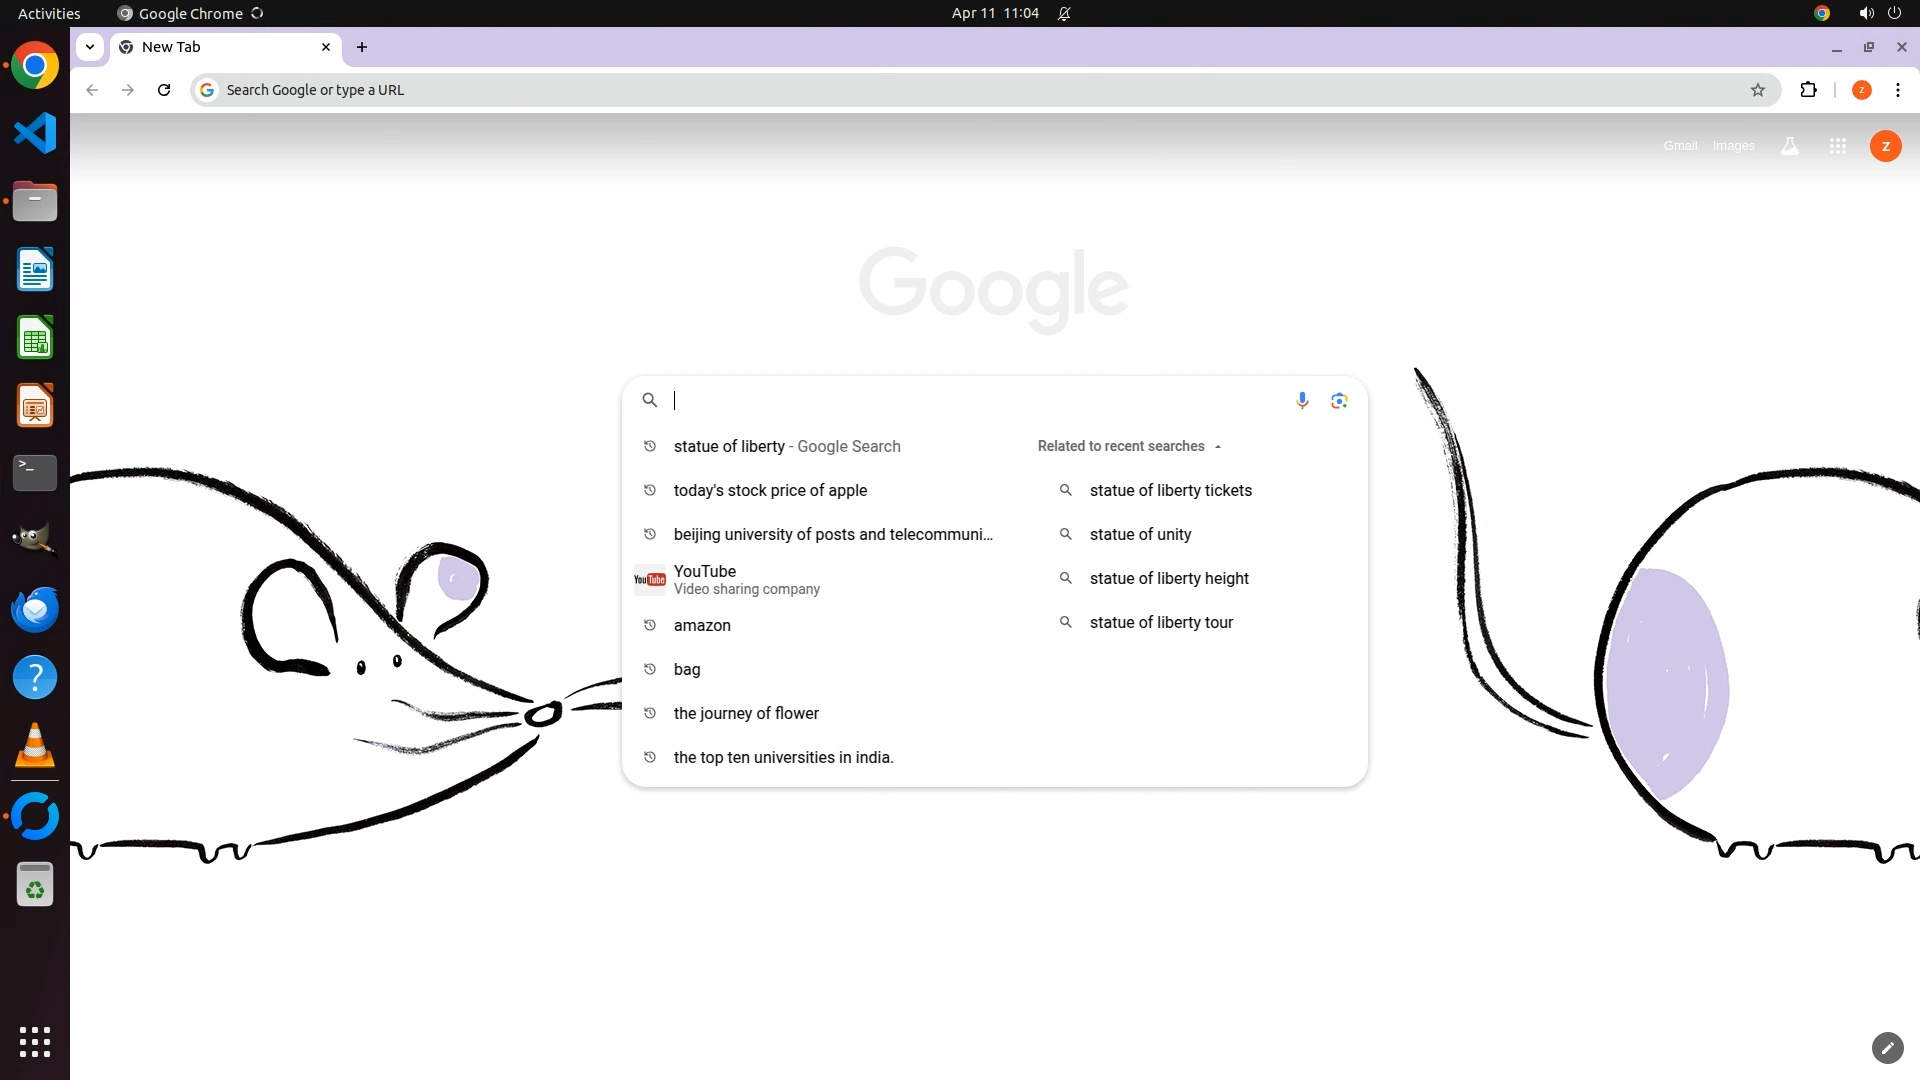Open the Activities overview

(x=49, y=13)
